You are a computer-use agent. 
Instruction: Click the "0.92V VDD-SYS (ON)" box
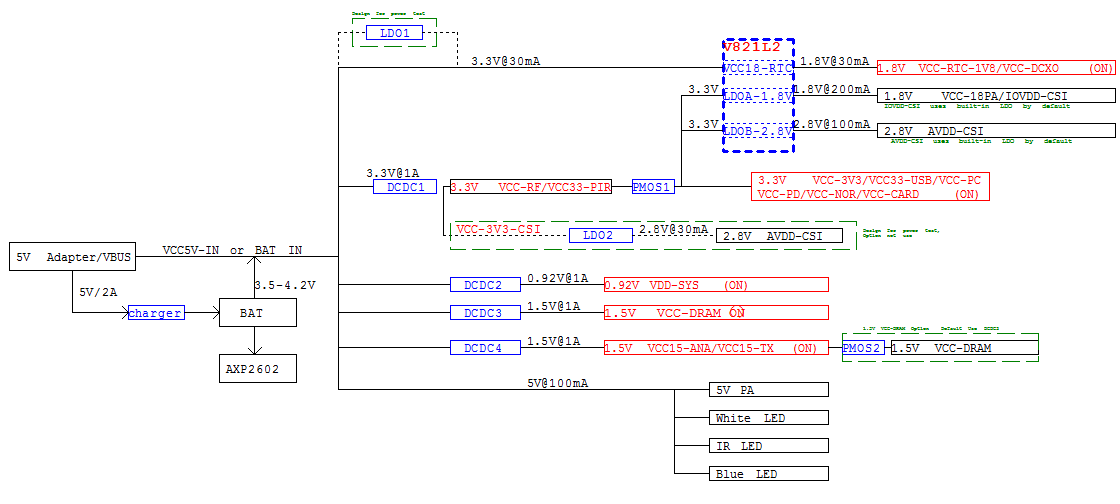(716, 285)
